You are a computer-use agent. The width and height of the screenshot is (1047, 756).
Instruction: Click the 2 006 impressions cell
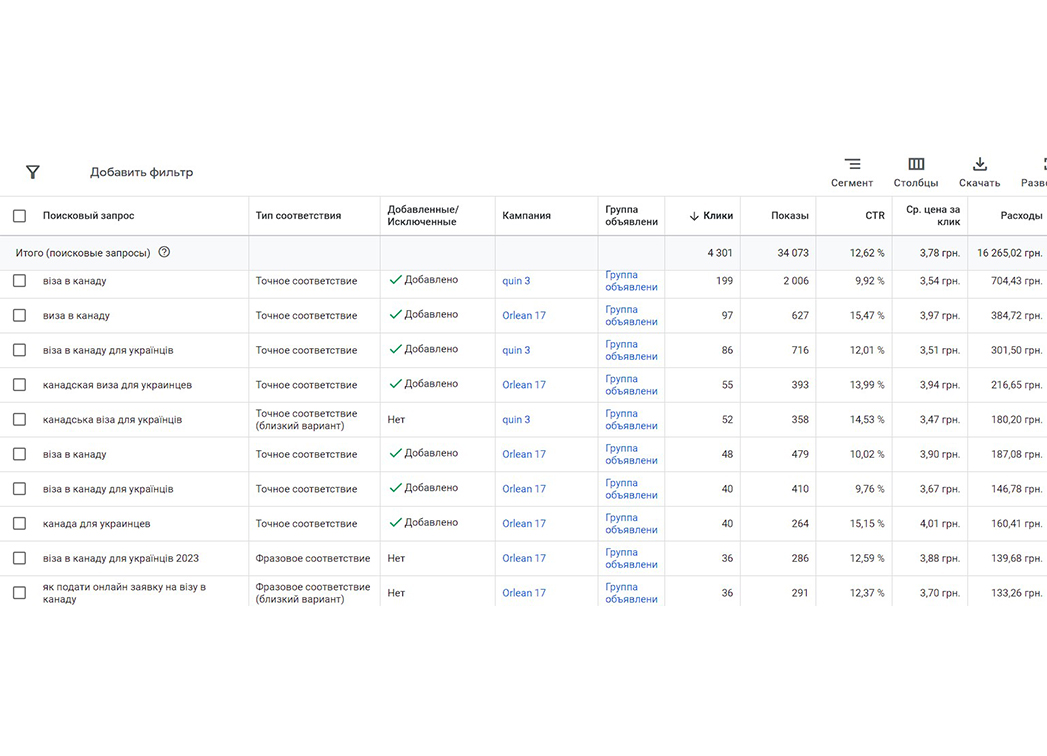pos(795,280)
